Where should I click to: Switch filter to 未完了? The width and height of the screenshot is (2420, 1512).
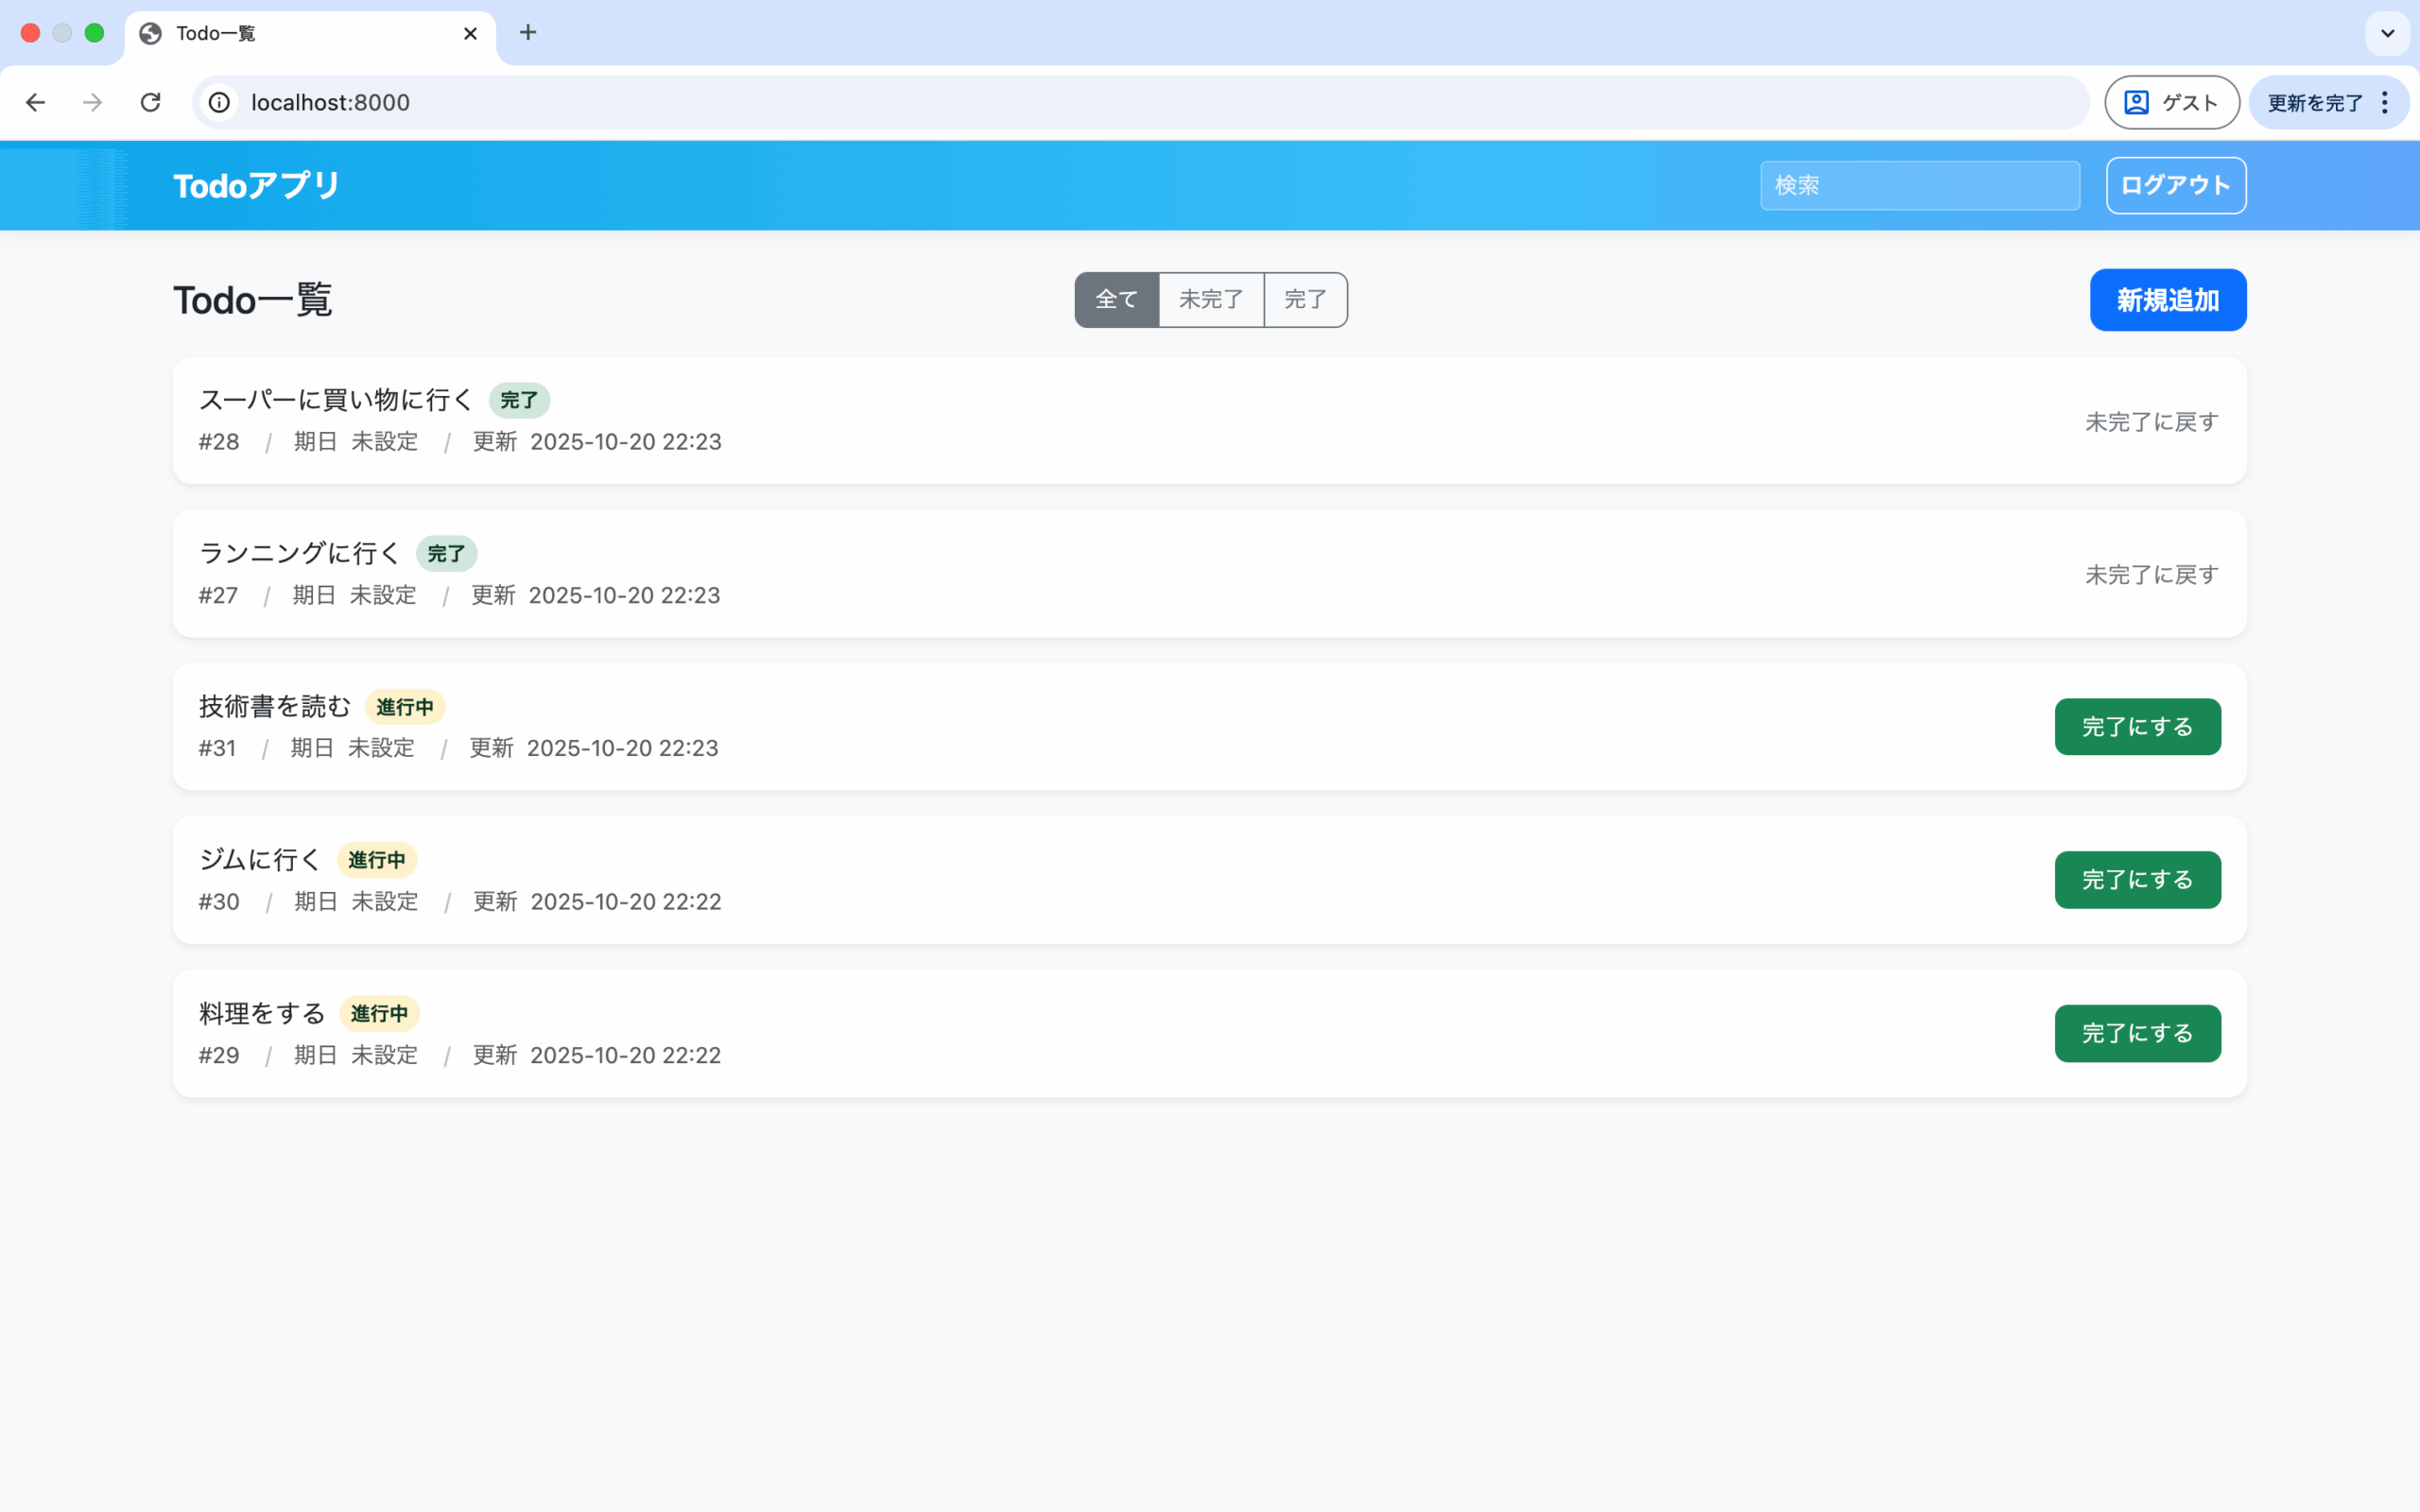pos(1210,299)
